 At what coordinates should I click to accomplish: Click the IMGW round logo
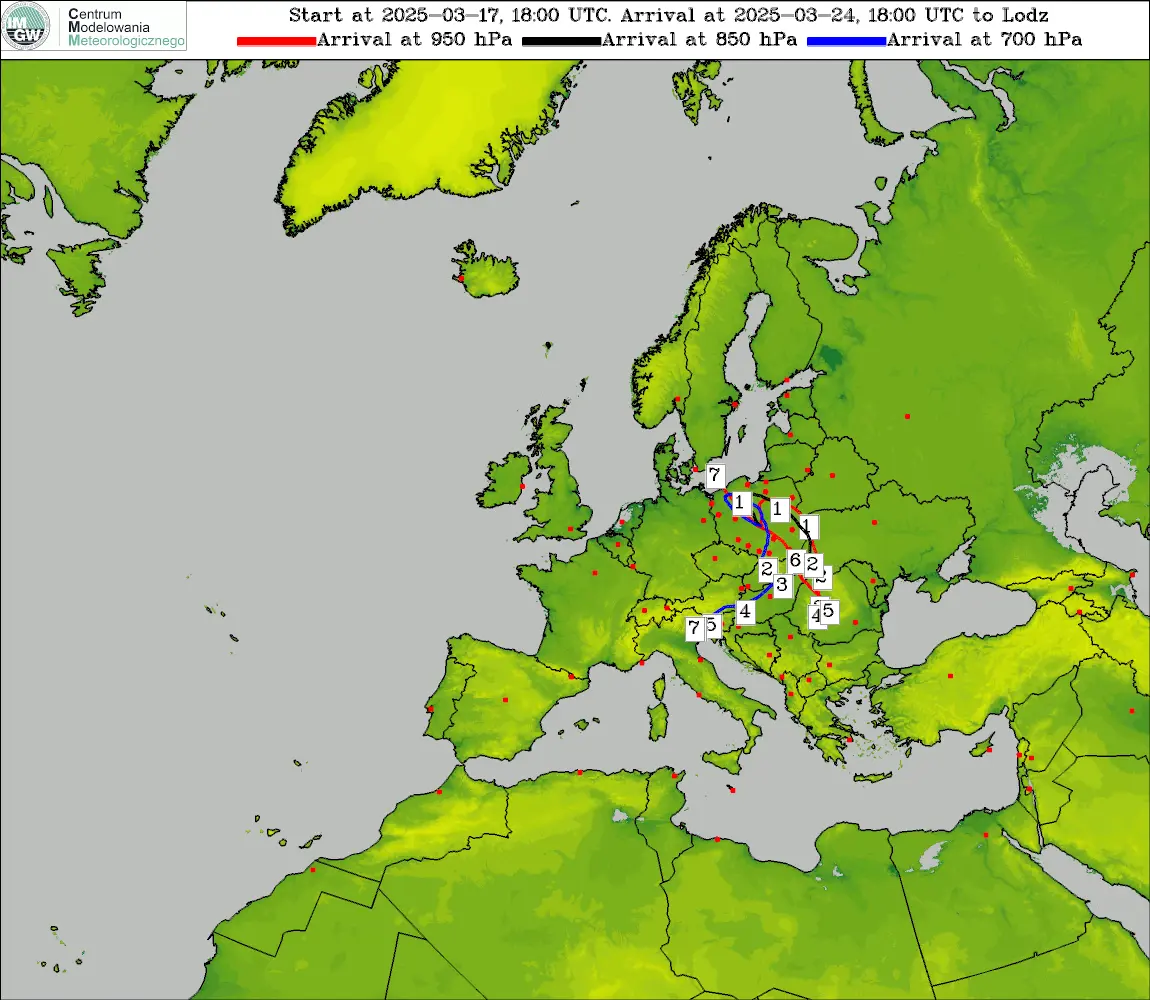(x=26, y=26)
